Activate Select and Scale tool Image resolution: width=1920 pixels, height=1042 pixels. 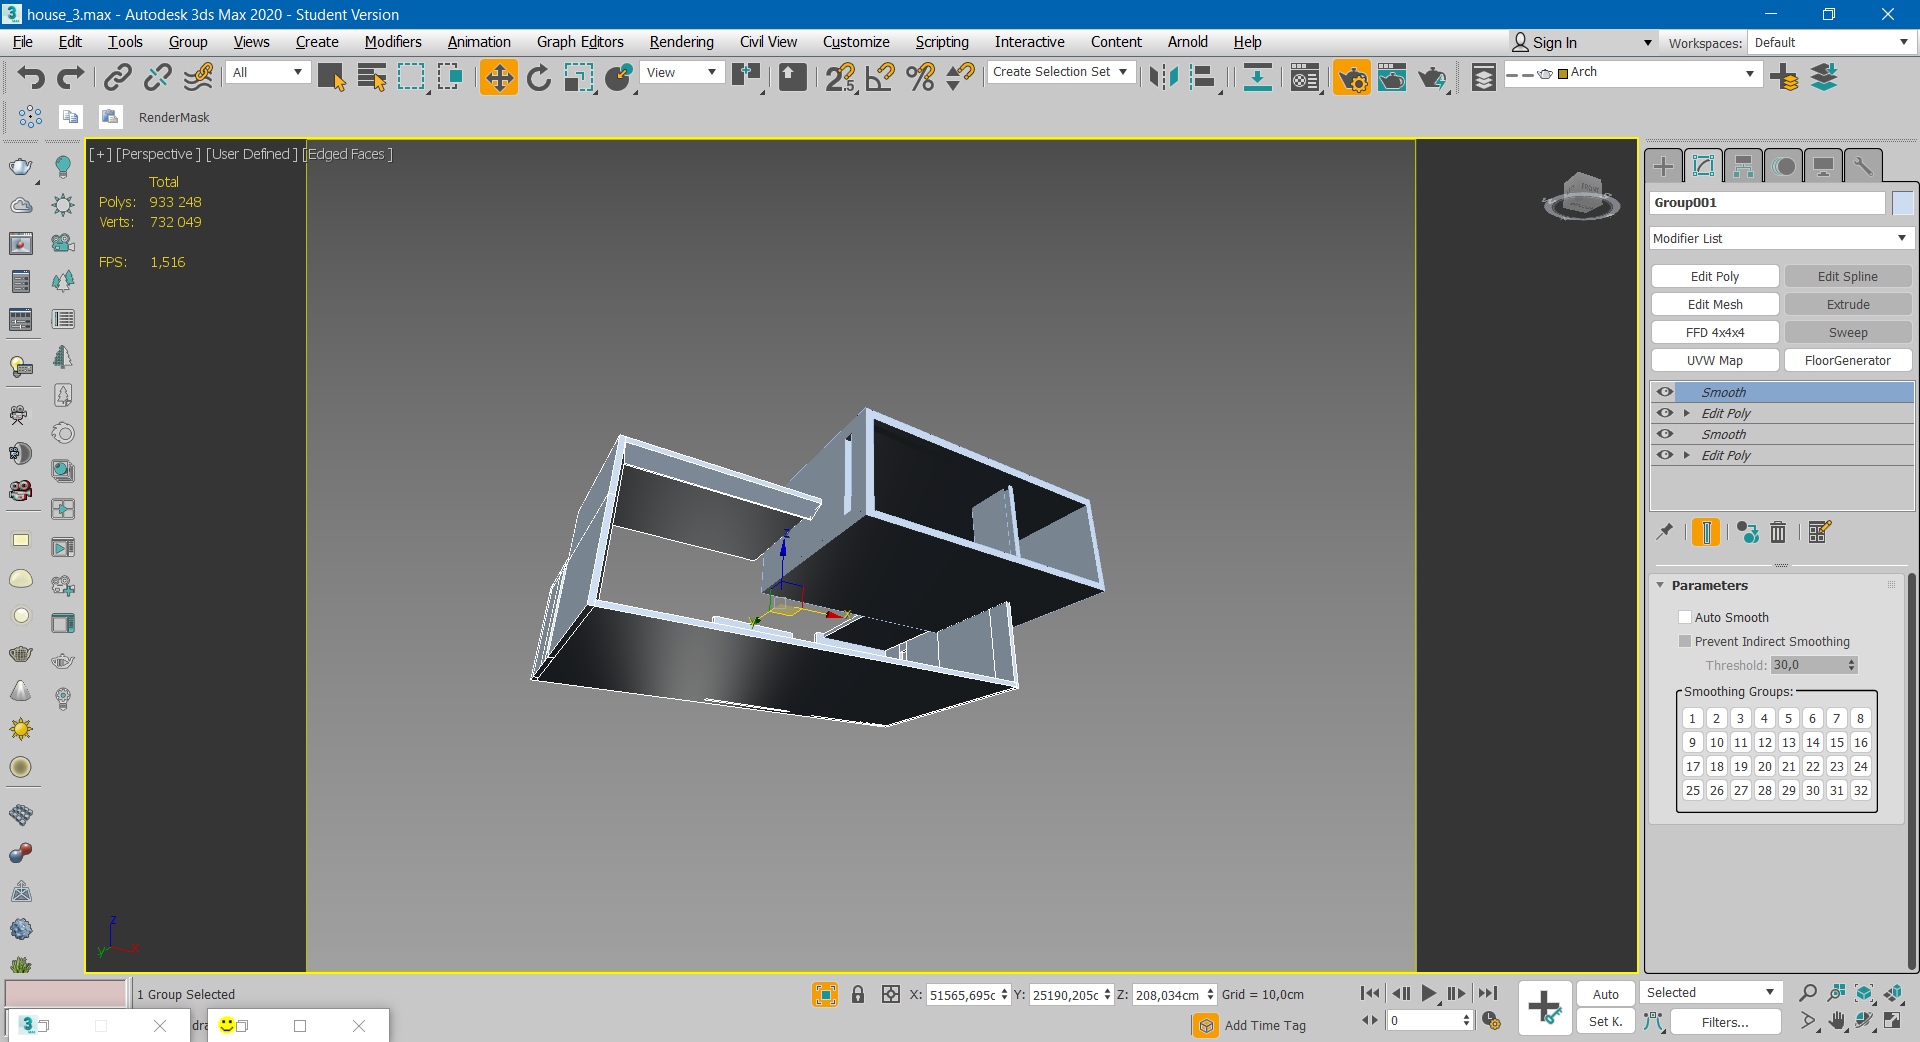pos(579,77)
